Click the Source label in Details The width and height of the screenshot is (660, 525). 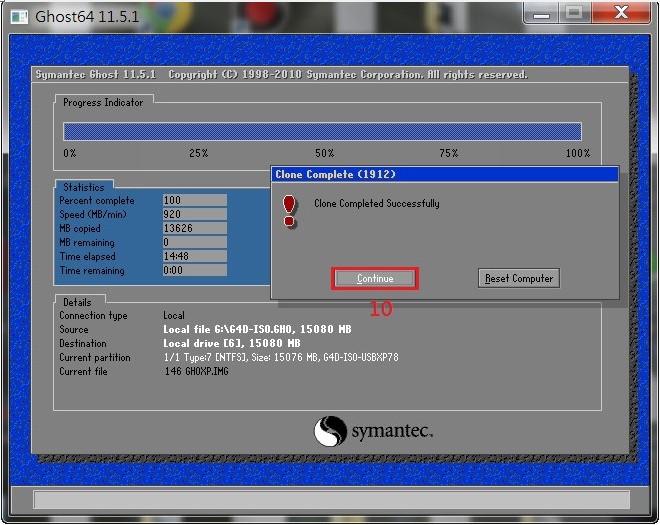point(74,329)
